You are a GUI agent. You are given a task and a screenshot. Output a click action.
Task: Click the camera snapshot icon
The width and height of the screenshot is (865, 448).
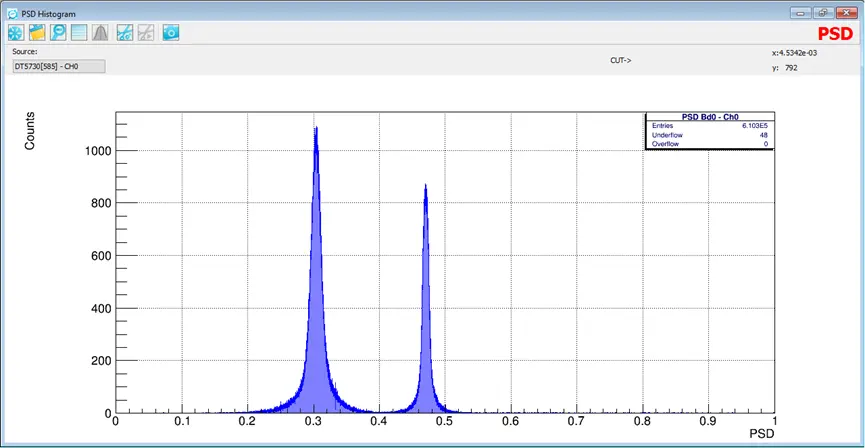pos(171,33)
